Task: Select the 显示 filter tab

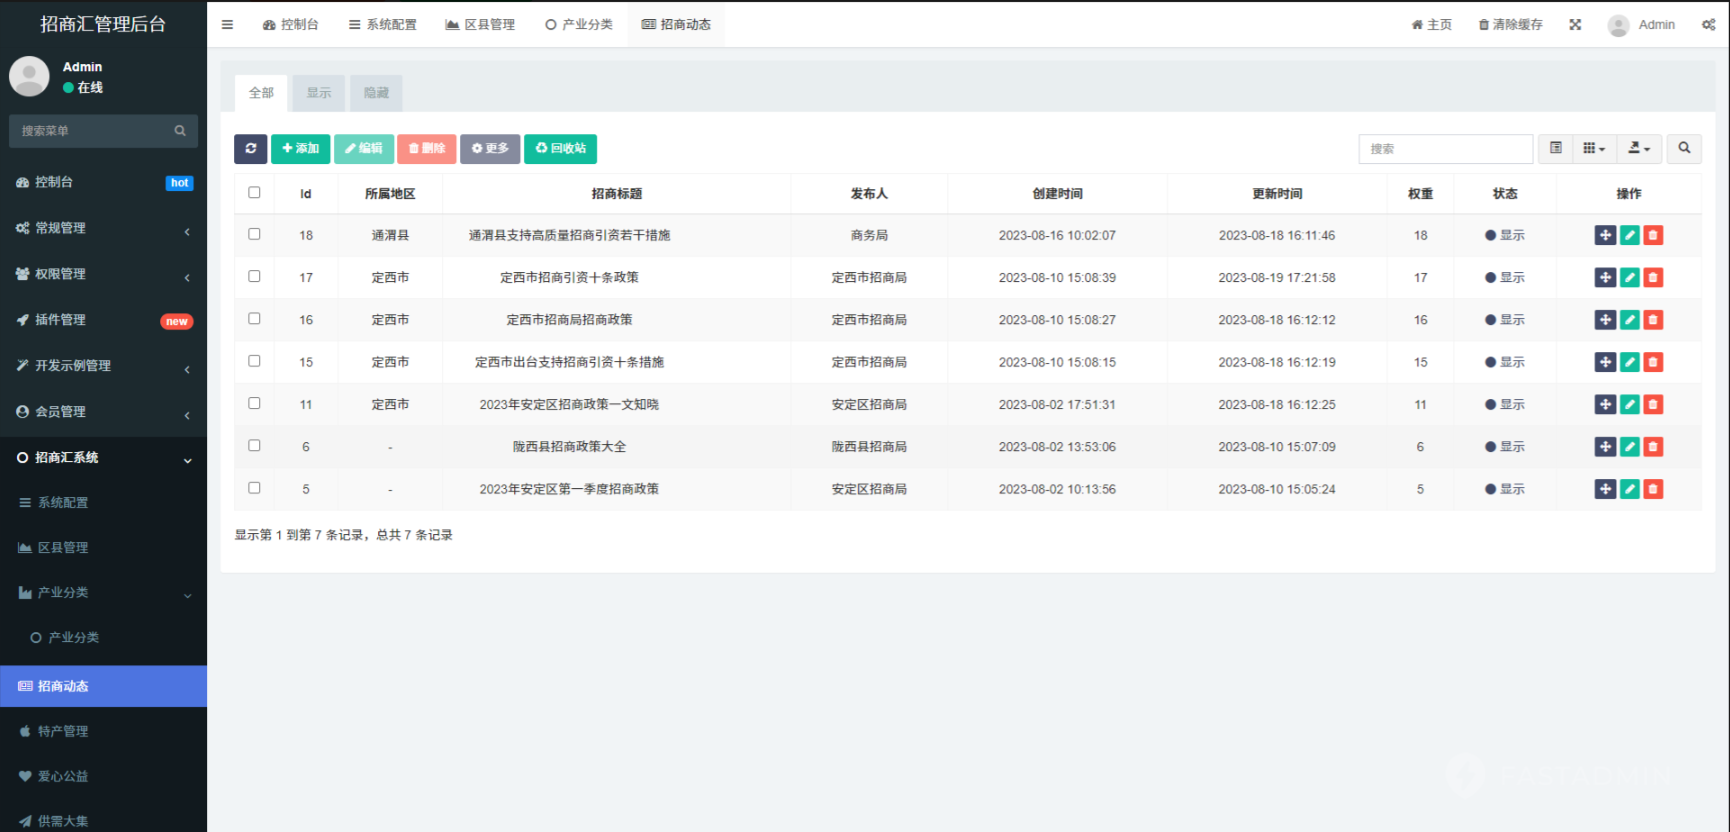Action: pyautogui.click(x=319, y=93)
